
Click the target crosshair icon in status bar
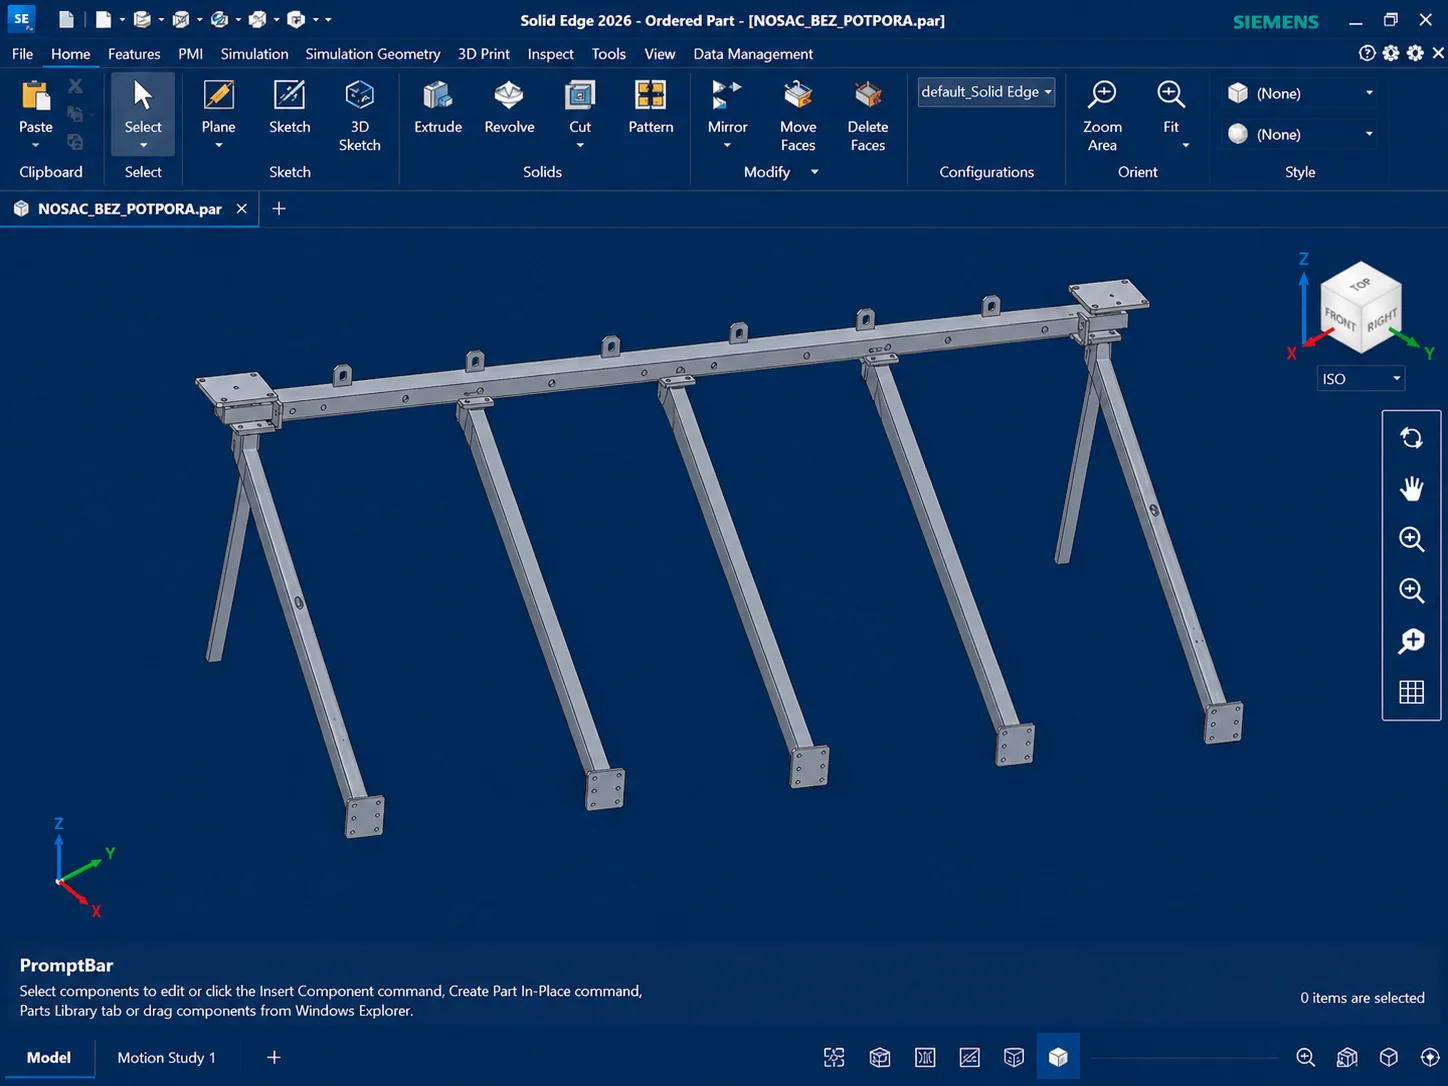tap(1430, 1057)
